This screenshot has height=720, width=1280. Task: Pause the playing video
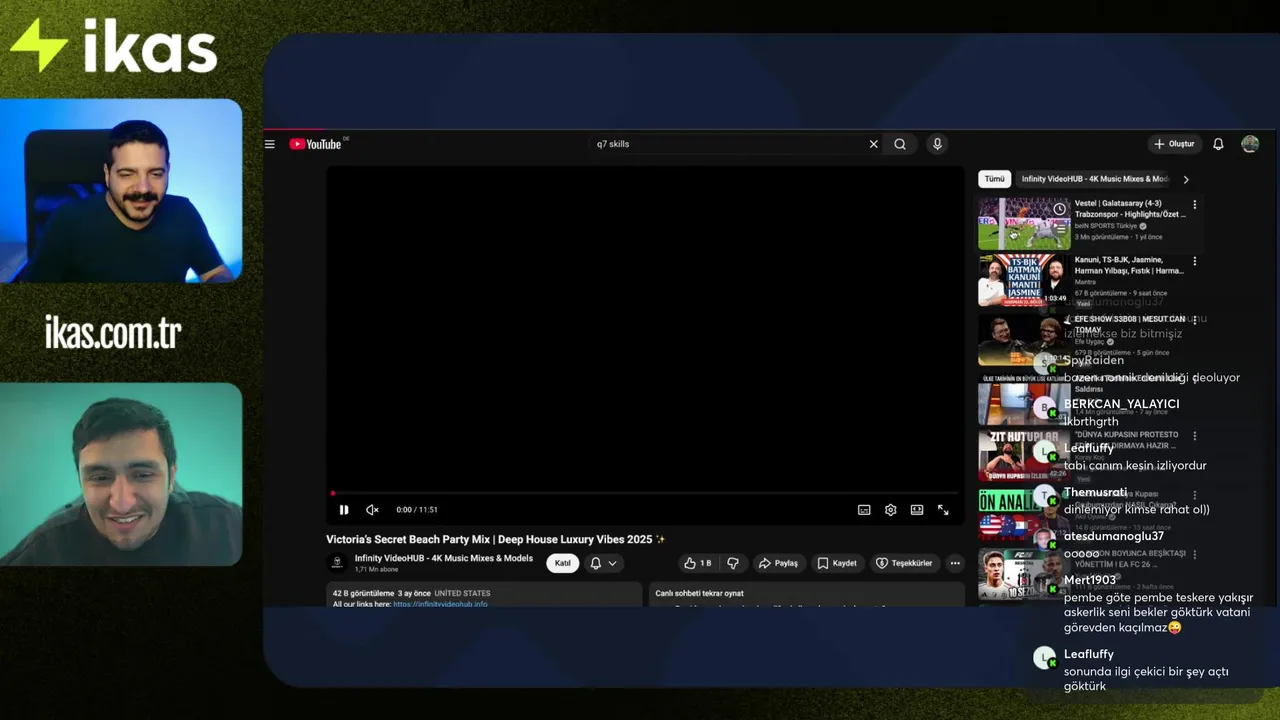pyautogui.click(x=344, y=510)
